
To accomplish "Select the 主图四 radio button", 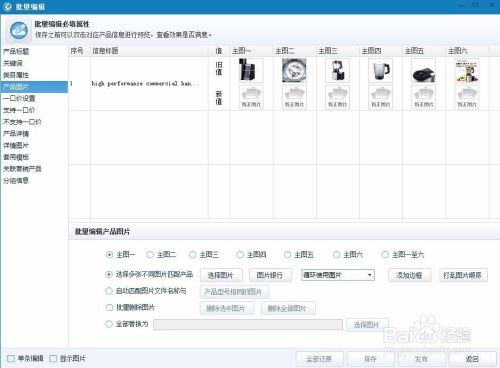I will pos(240,255).
